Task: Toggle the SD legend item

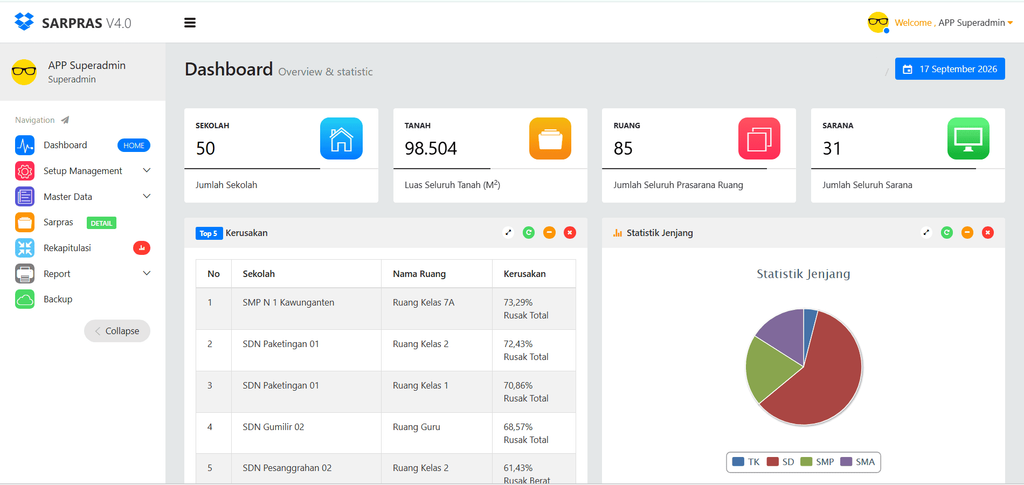Action: (781, 462)
